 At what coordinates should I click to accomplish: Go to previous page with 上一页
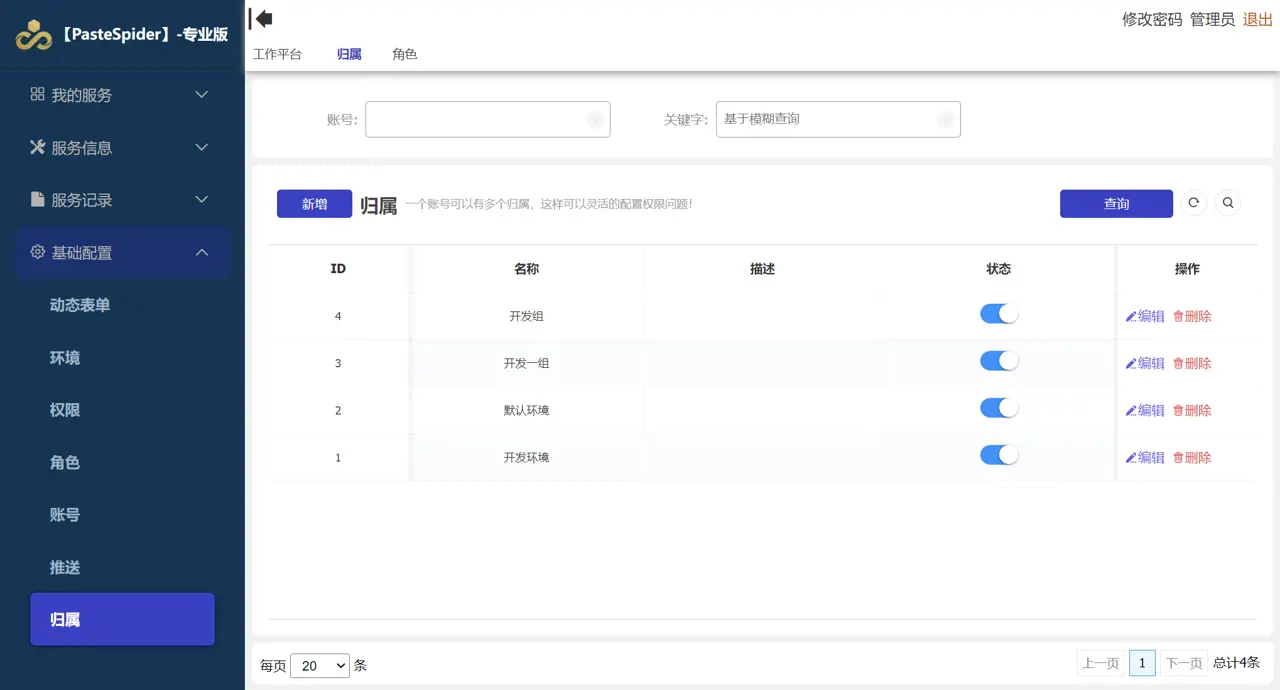(1100, 663)
